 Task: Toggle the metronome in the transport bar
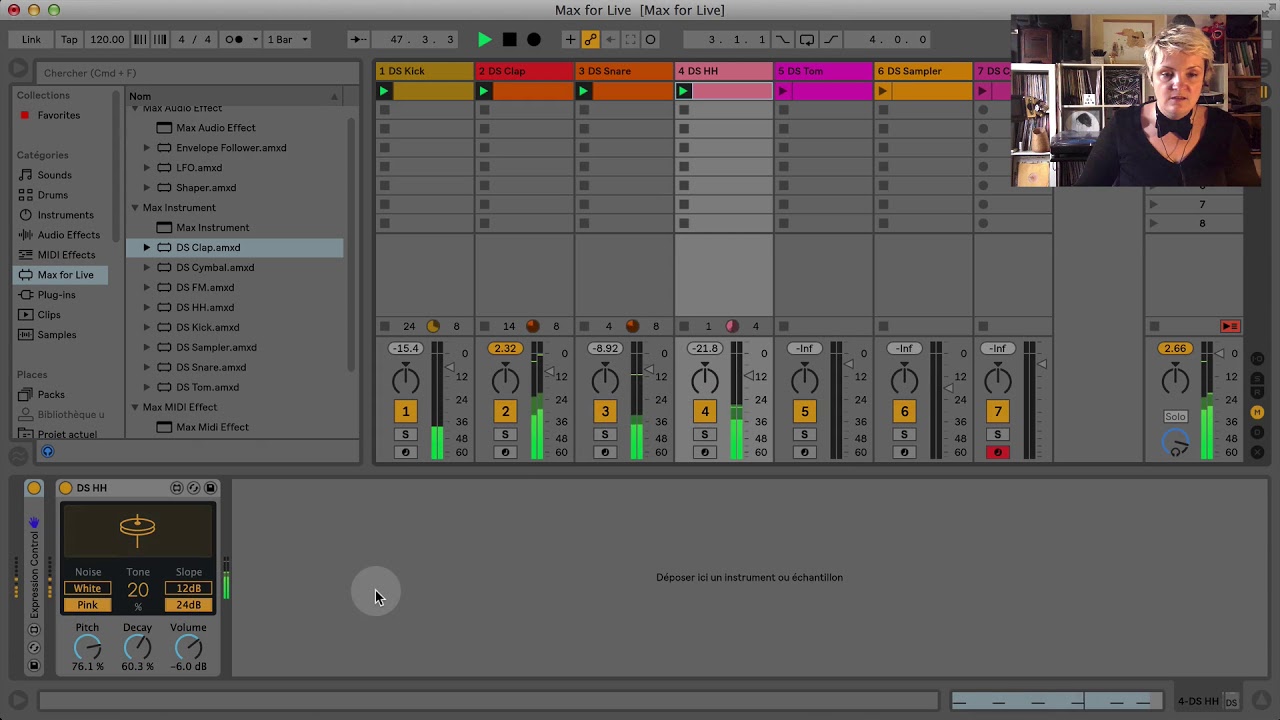coord(235,40)
